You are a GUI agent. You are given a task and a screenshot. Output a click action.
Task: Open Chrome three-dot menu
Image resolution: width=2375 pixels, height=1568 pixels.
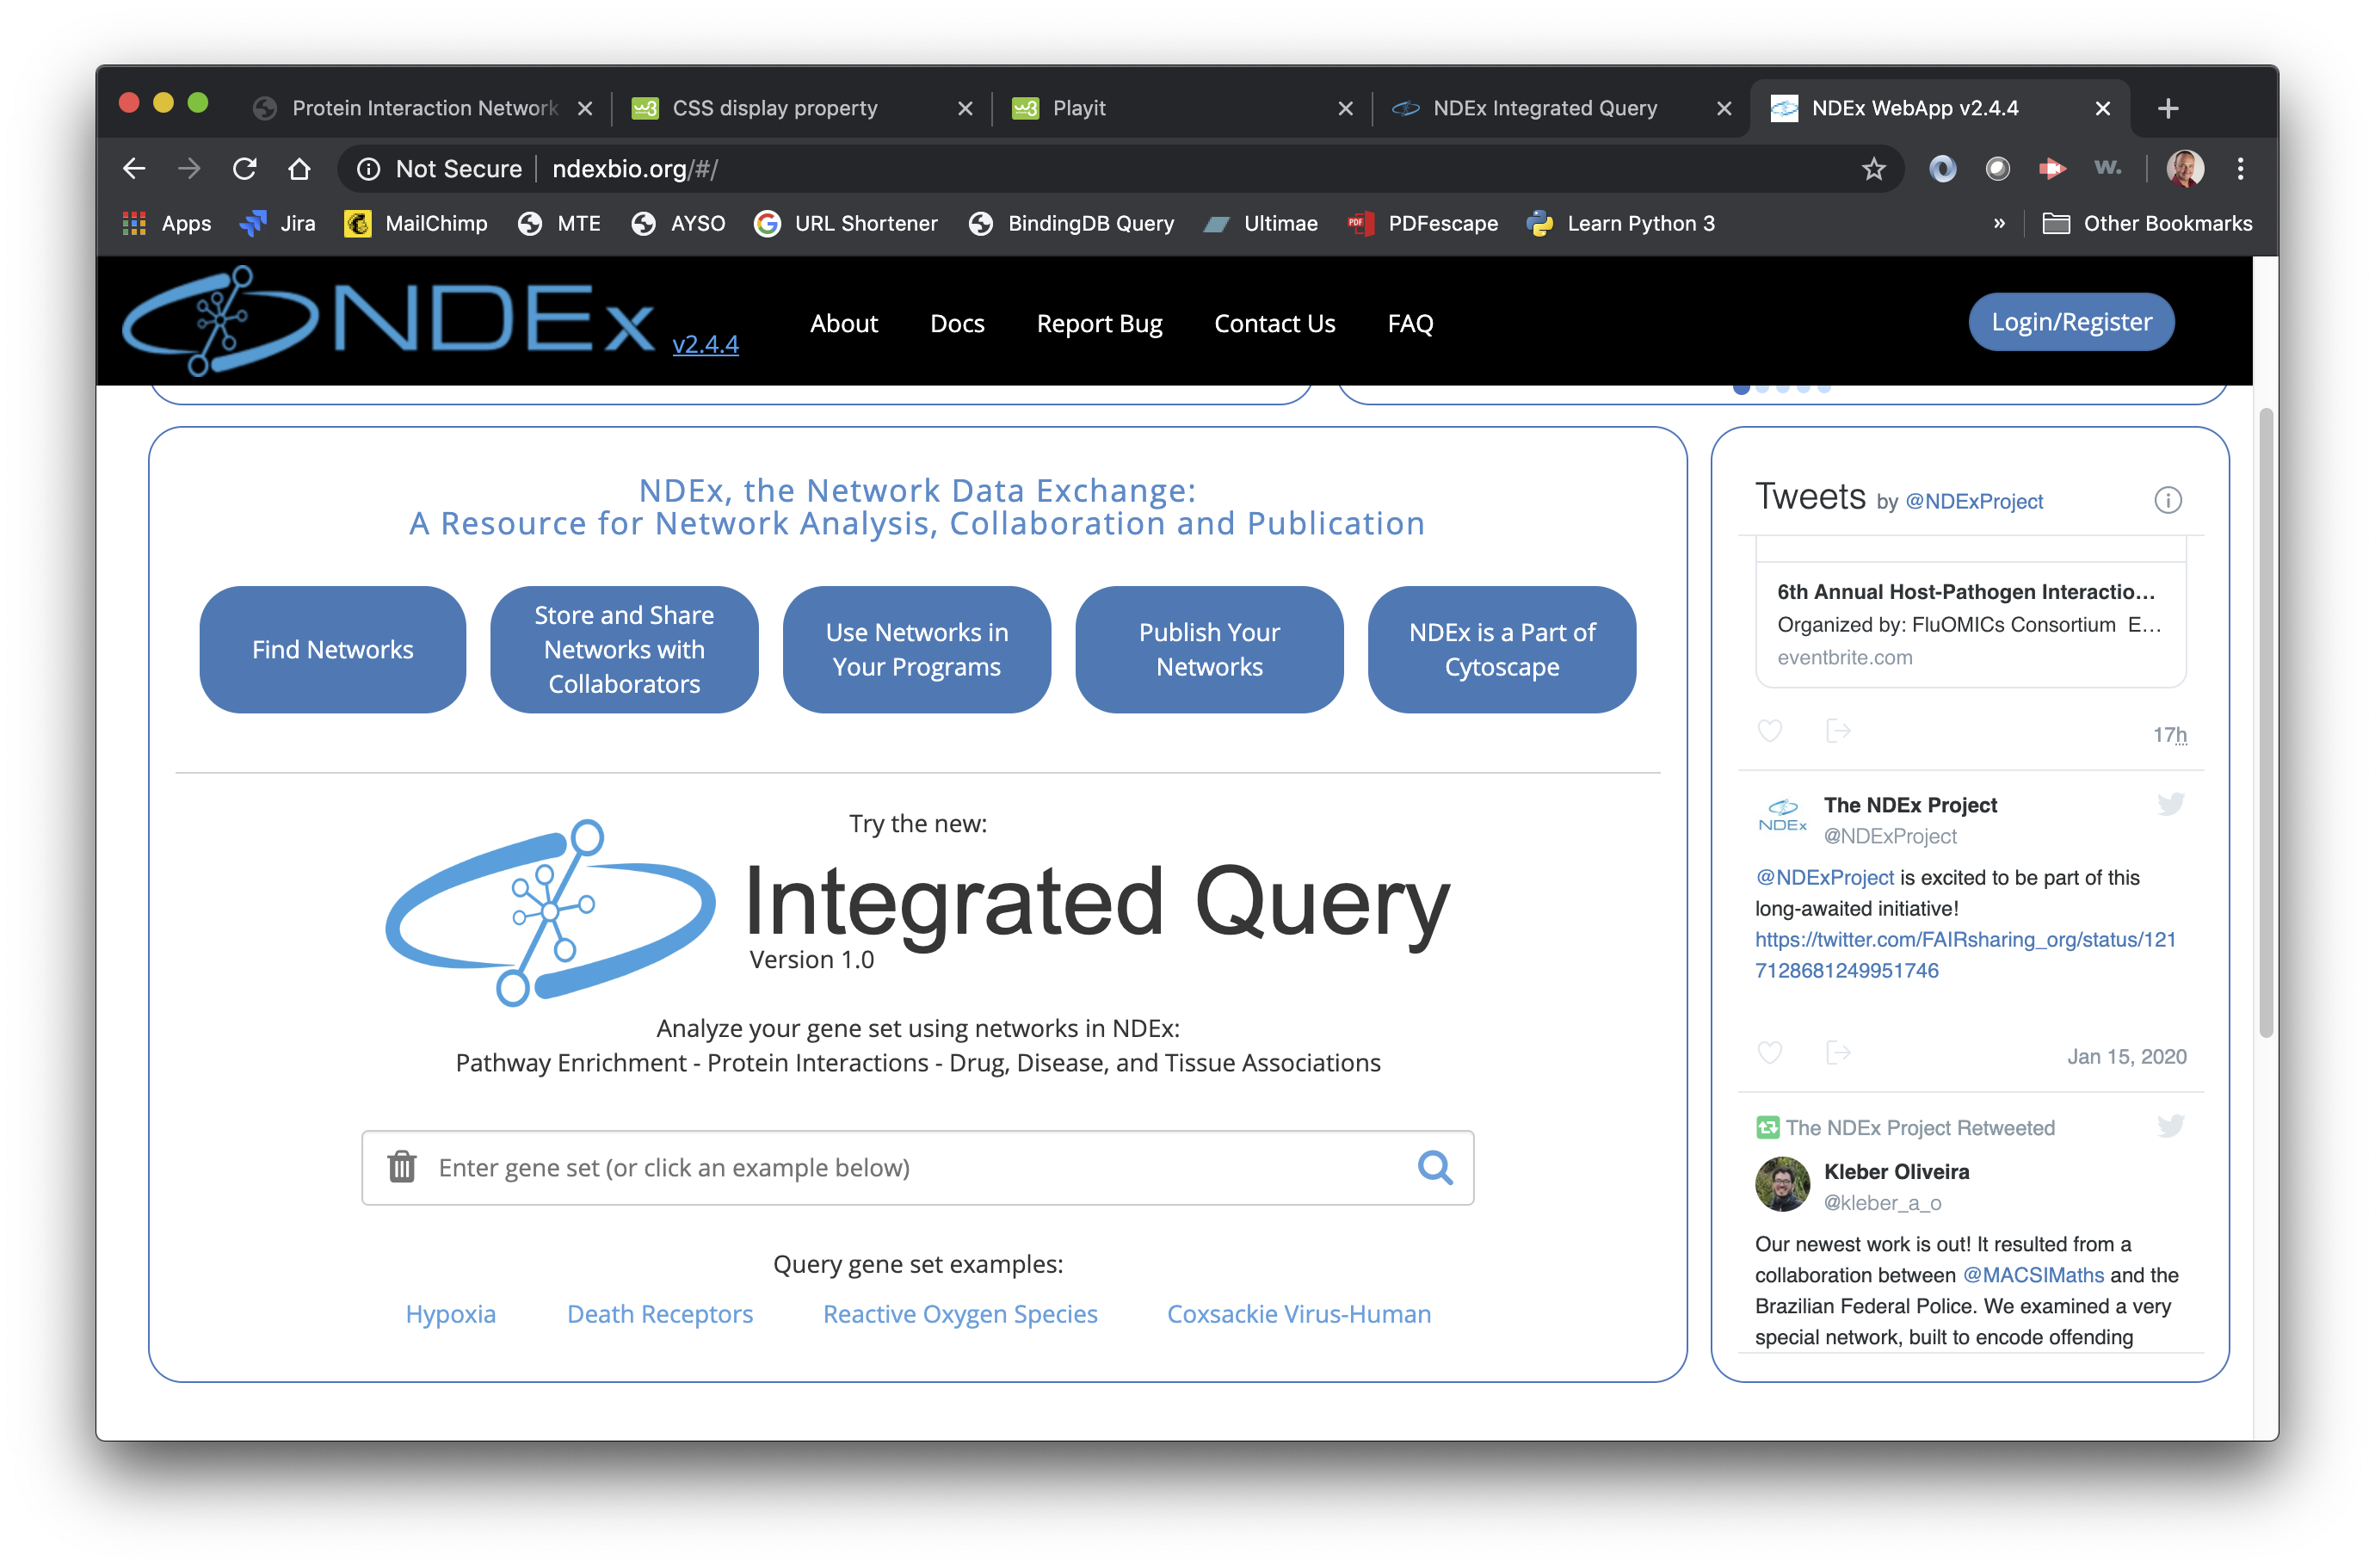(2240, 169)
